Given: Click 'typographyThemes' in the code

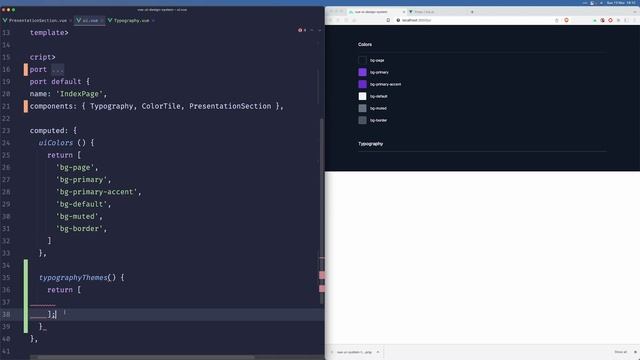Looking at the screenshot, I should point(73,278).
